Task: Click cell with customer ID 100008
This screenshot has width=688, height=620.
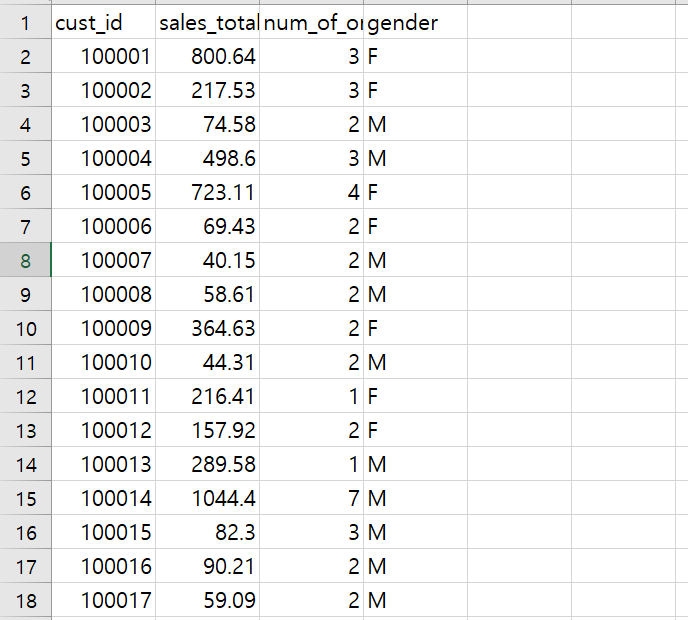Action: tap(104, 294)
